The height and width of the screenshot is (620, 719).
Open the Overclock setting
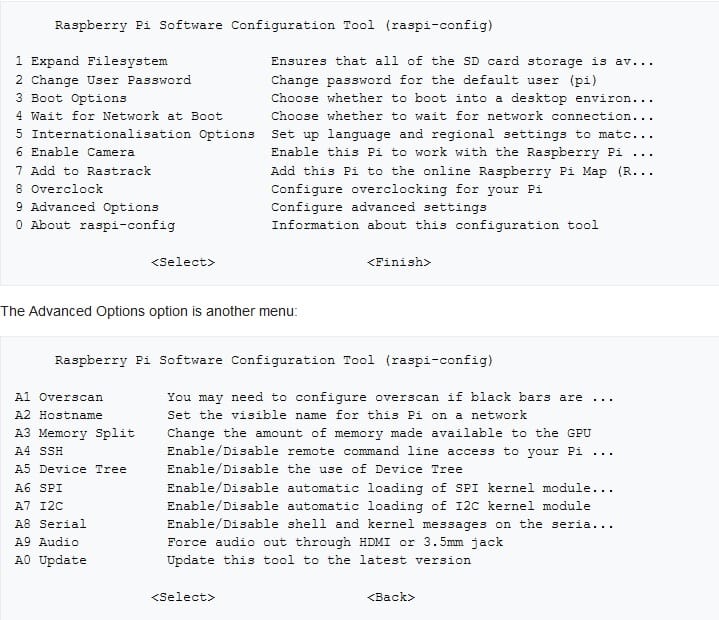pos(59,189)
